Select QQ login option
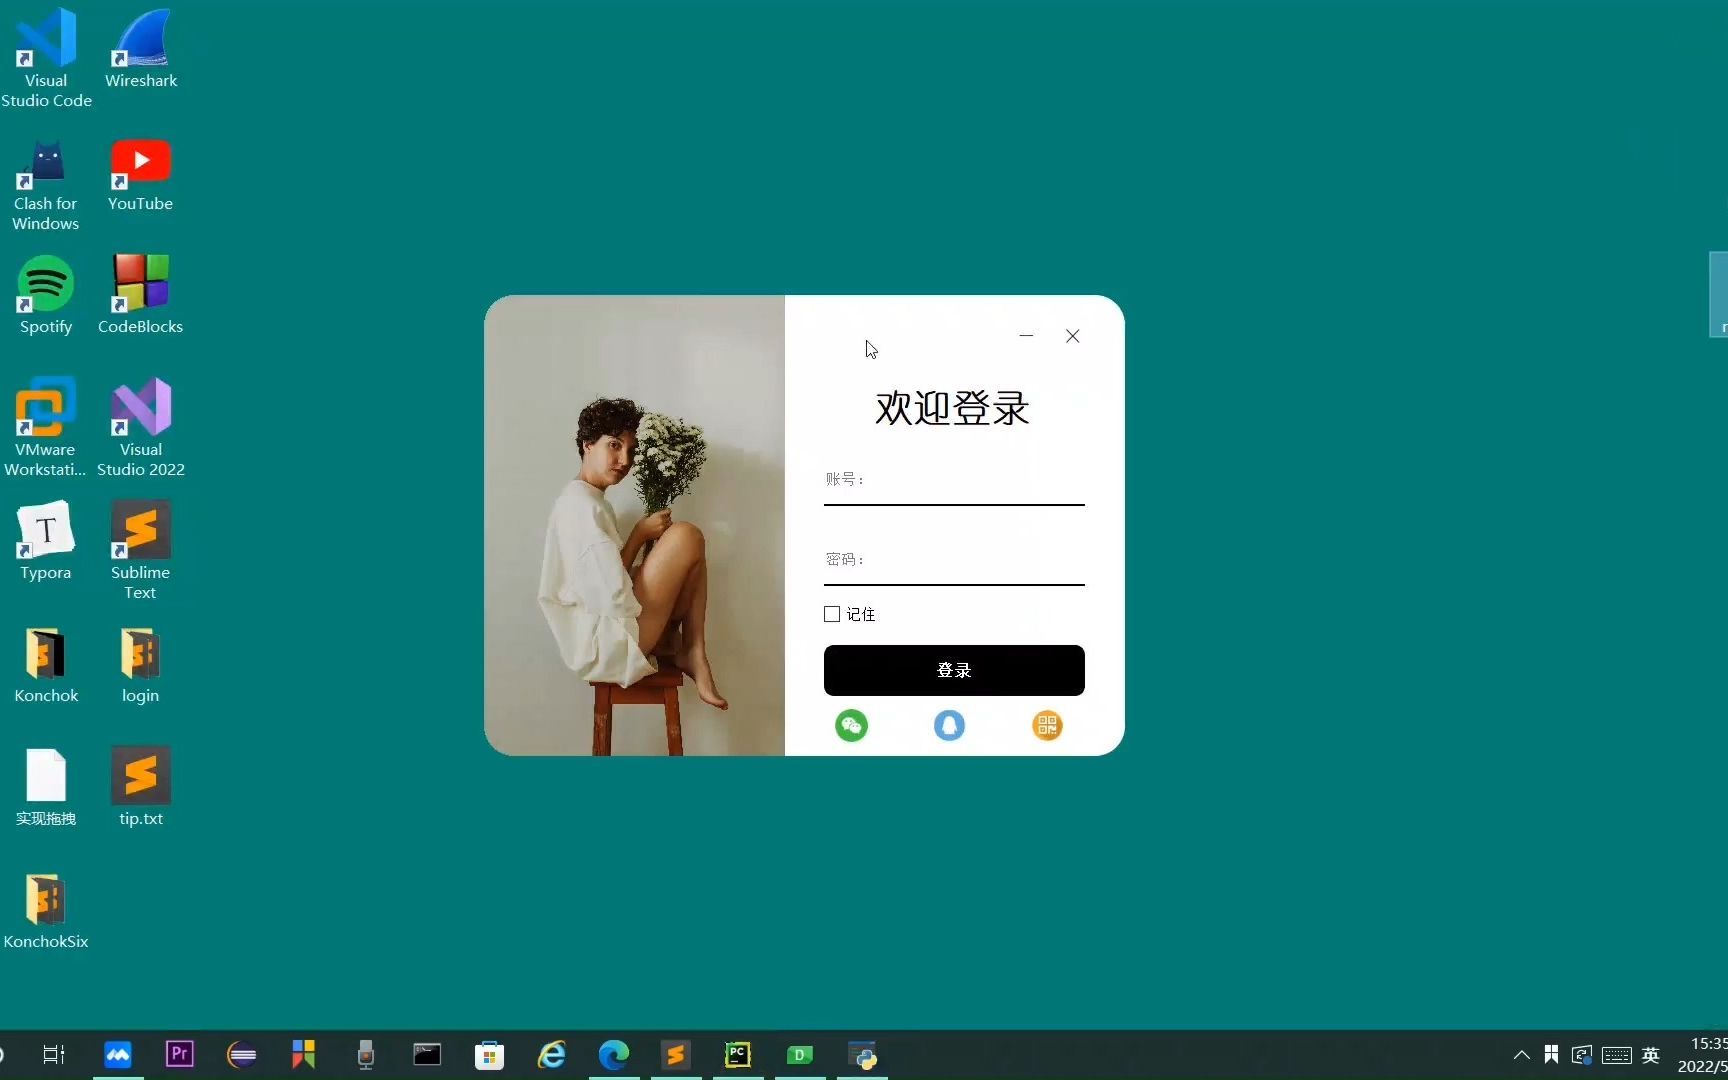Screen dimensions: 1728x1080 pos(949,725)
